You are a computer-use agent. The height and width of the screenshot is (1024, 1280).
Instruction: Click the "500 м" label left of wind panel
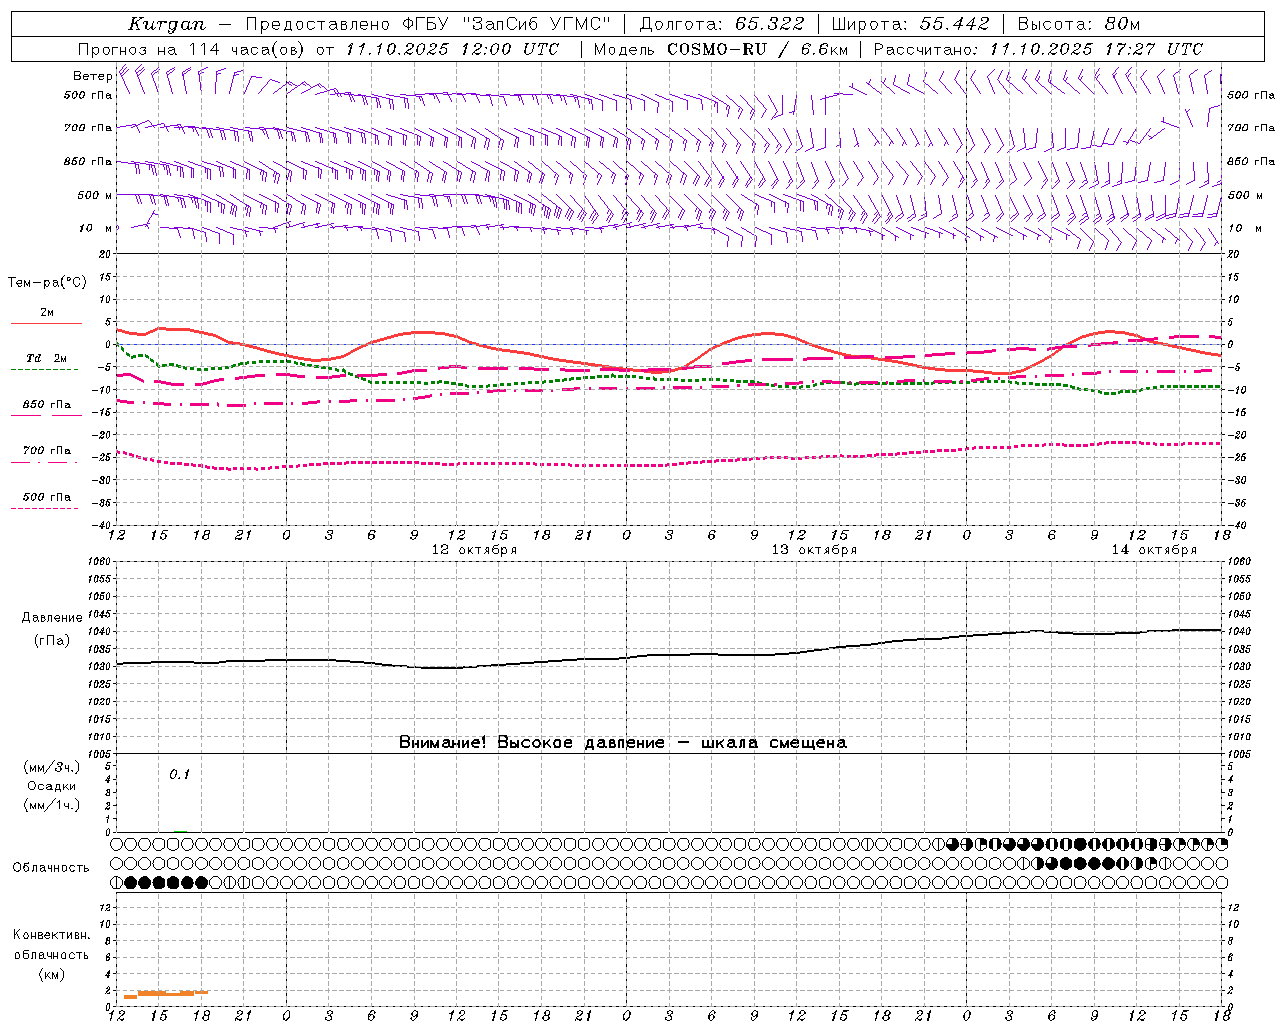tap(94, 195)
